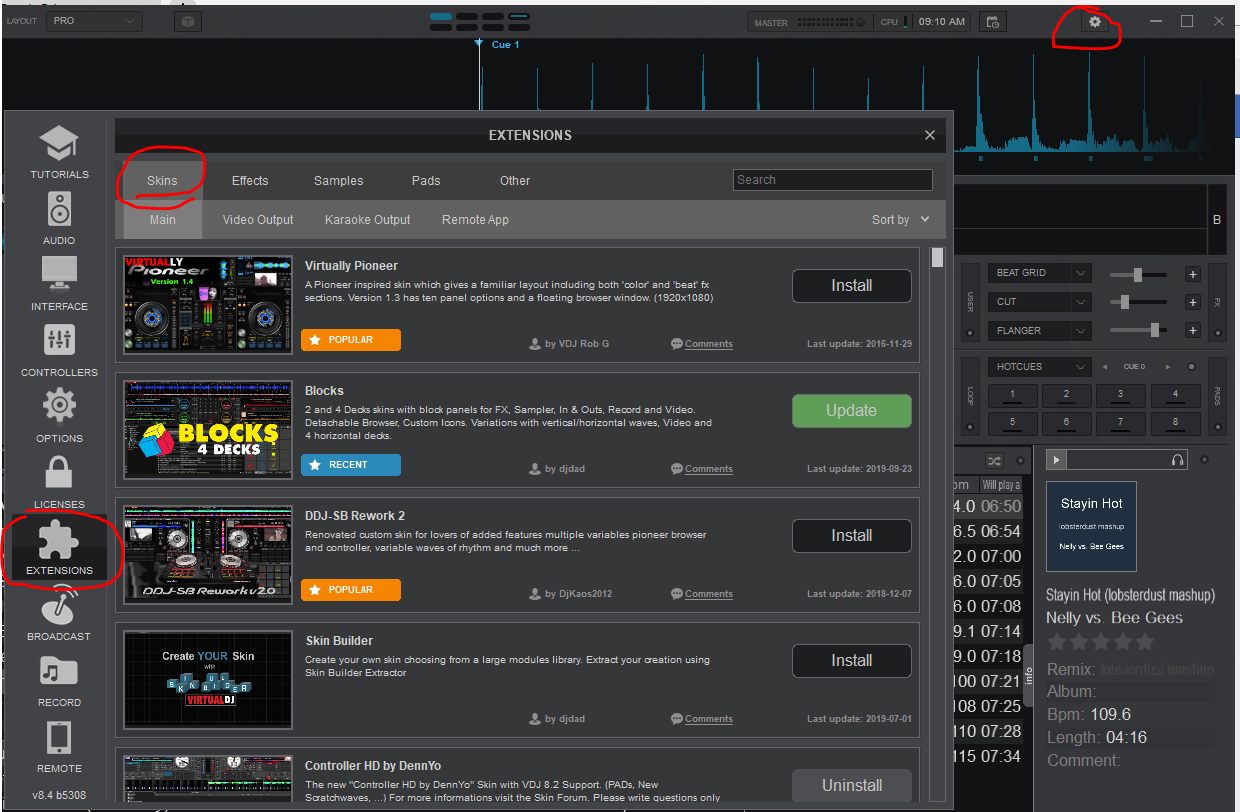Switch to the Effects tab

(249, 181)
